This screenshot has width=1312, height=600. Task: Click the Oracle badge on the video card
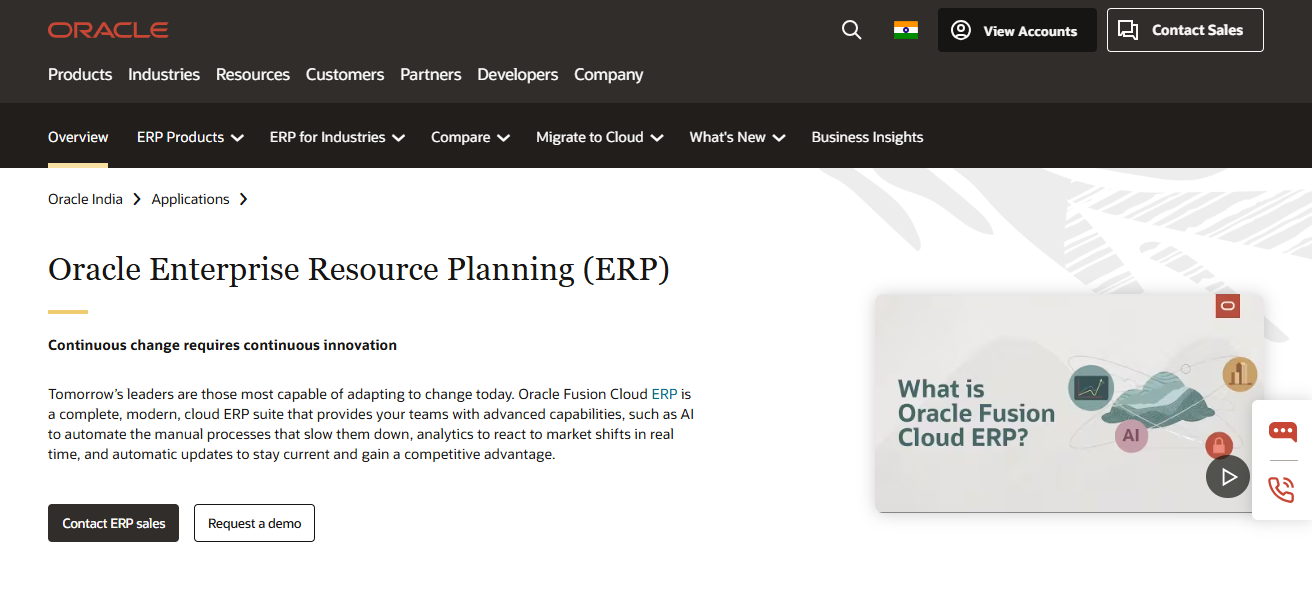(x=1227, y=305)
